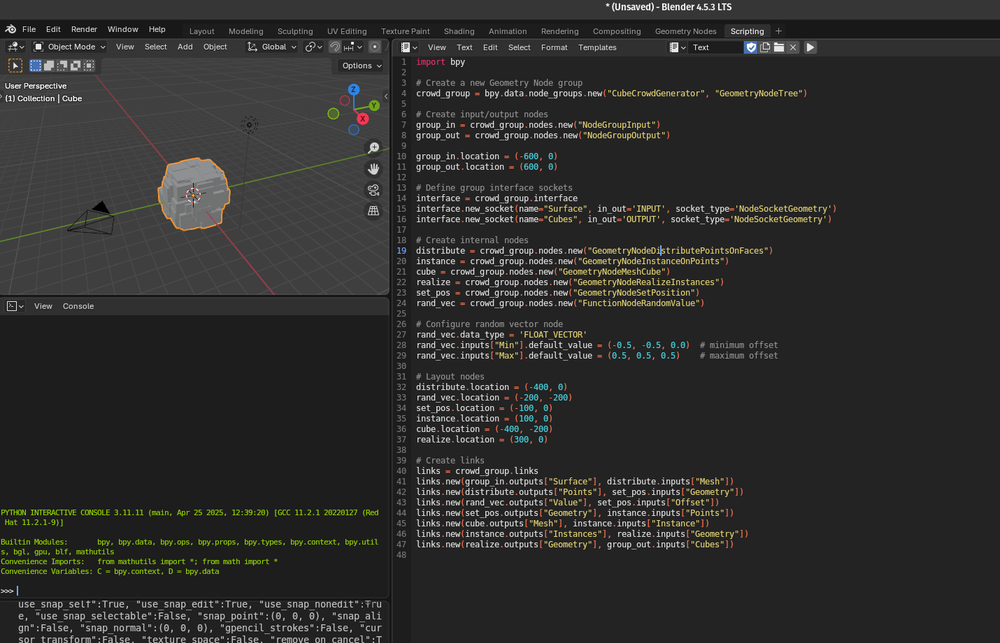The image size is (1000, 643).
Task: Toggle perspective with the grid projection icon
Action: pyautogui.click(x=373, y=210)
